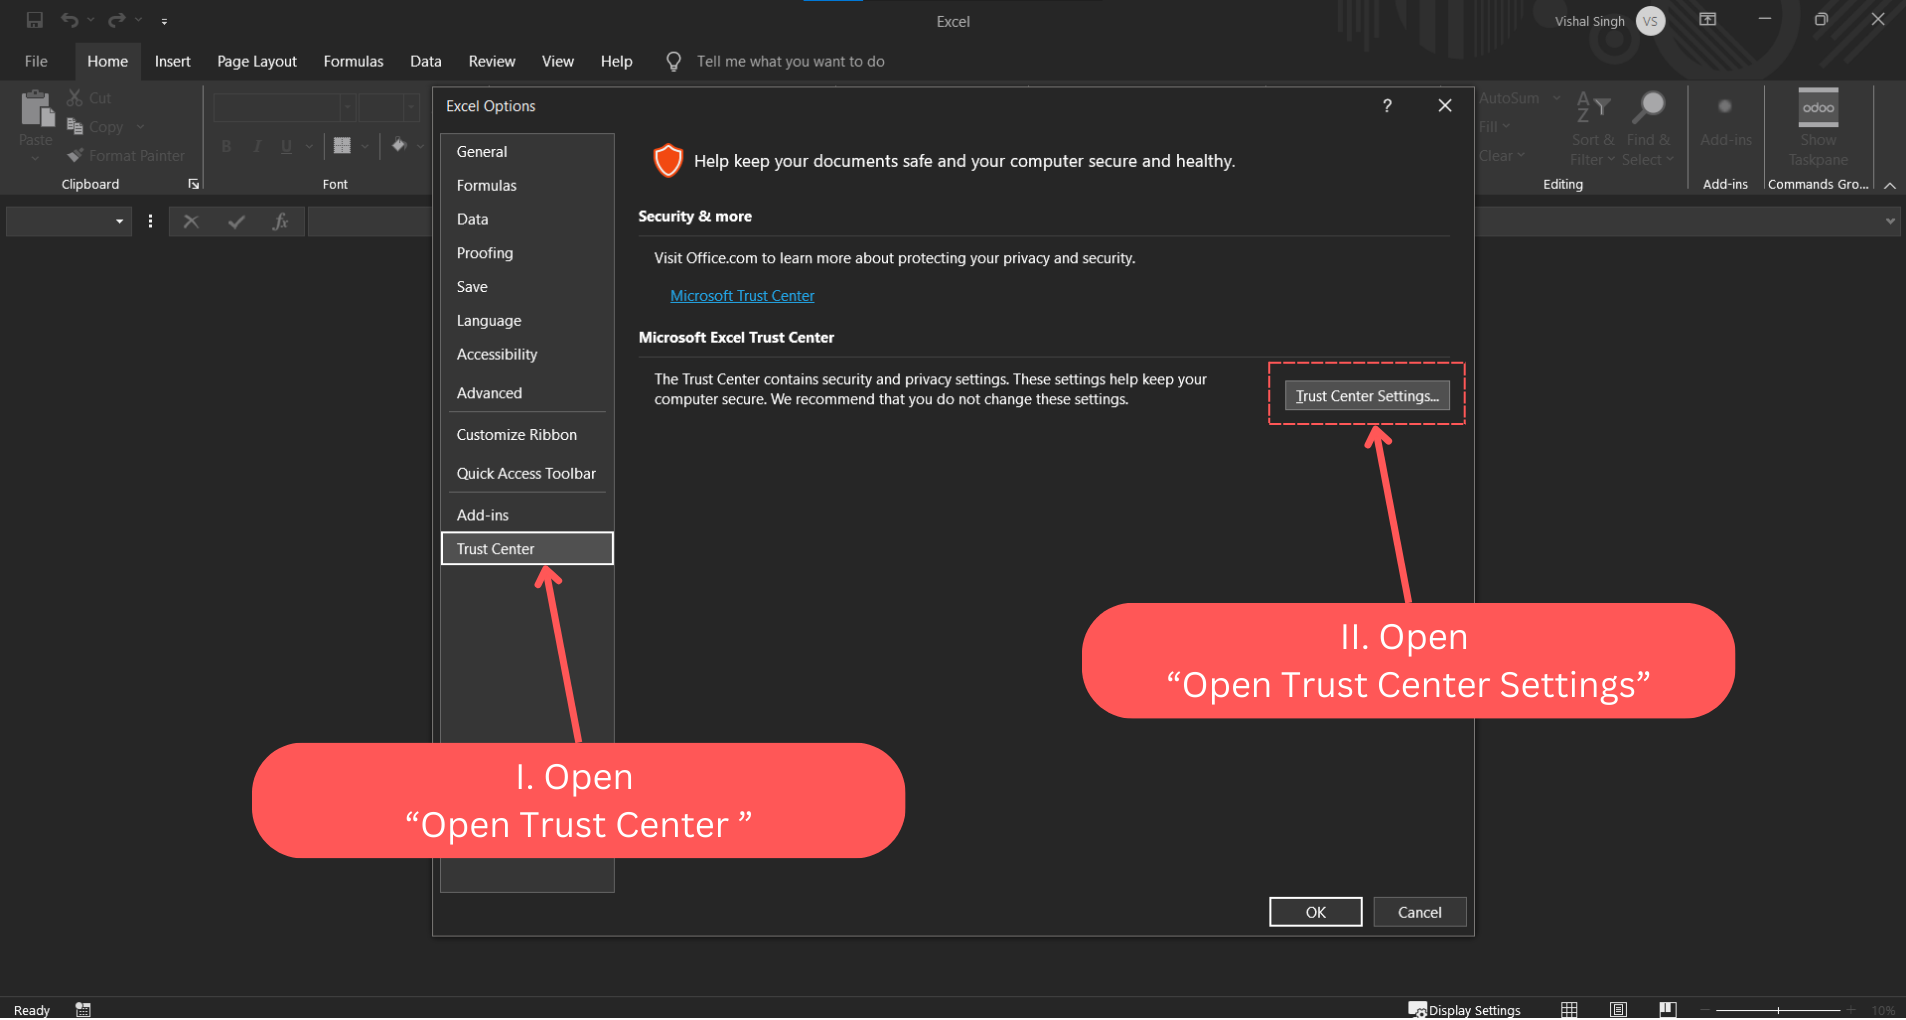Switch to Page Layout view icon
This screenshot has width=1906, height=1020.
click(x=1618, y=1010)
